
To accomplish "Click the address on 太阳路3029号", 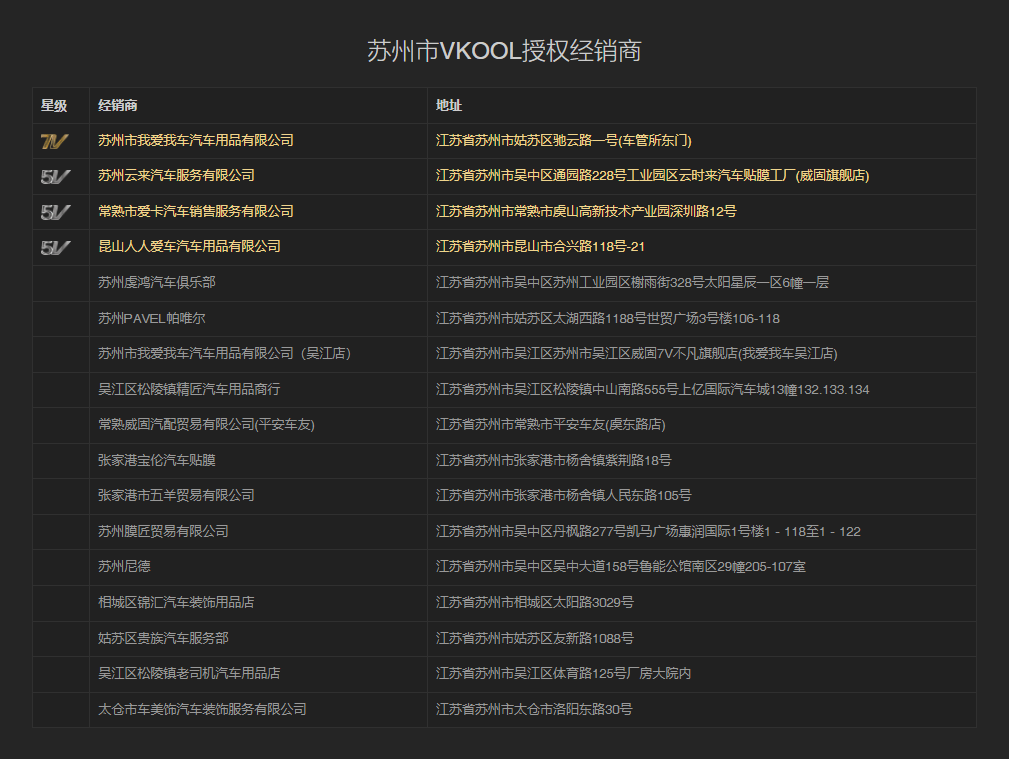I will pos(534,602).
